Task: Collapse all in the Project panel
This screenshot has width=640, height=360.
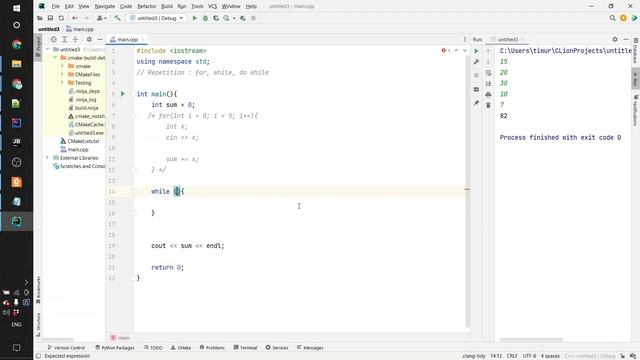Action: 76,39
